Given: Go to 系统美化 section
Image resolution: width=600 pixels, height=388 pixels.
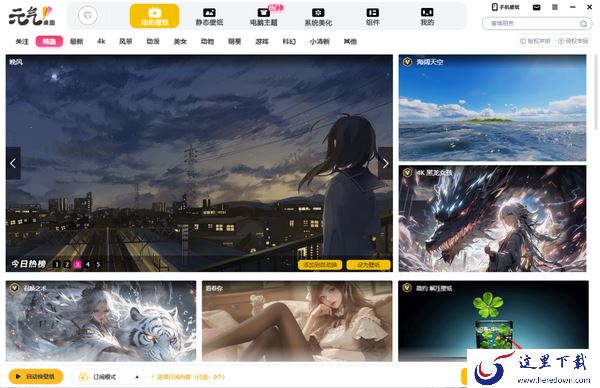Looking at the screenshot, I should pyautogui.click(x=318, y=17).
